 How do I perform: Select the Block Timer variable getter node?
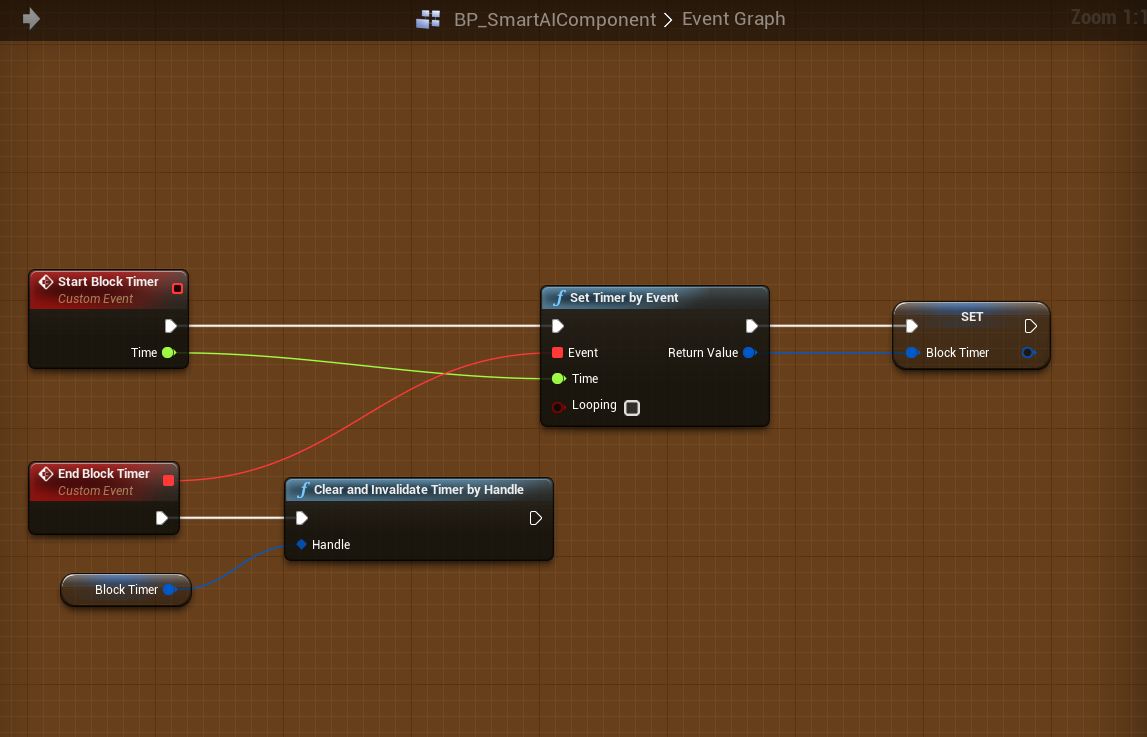pyautogui.click(x=126, y=590)
